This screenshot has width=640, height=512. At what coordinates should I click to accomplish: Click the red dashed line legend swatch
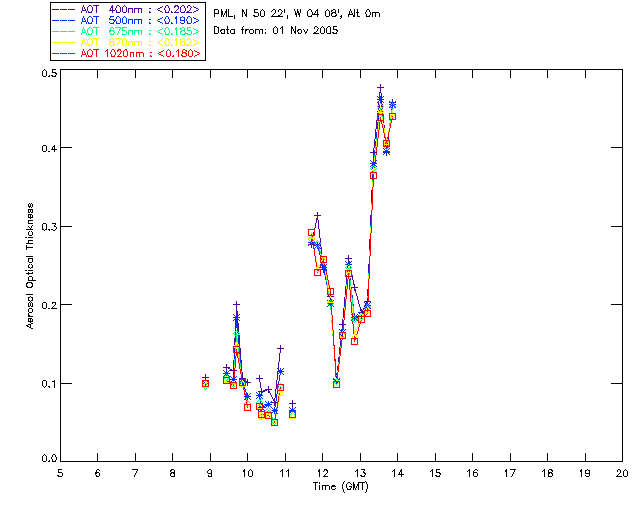pos(63,53)
